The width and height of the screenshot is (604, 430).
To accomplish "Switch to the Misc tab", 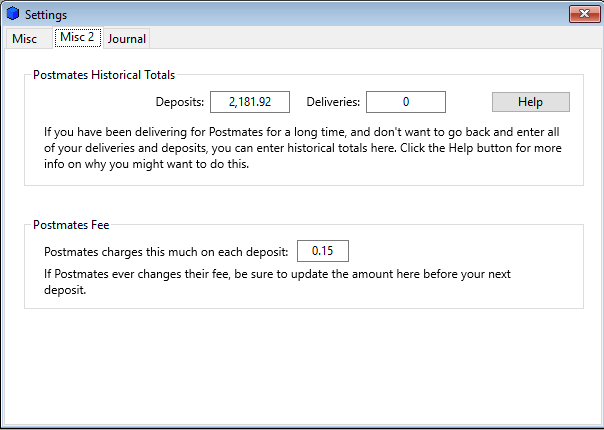I will 27,39.
